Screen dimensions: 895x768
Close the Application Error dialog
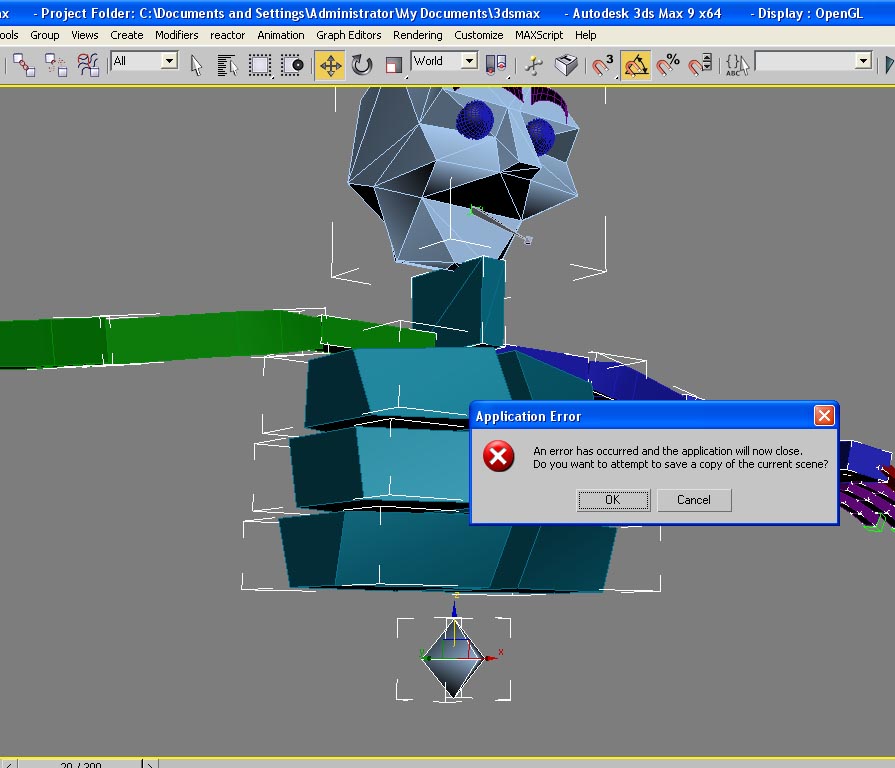tap(824, 415)
